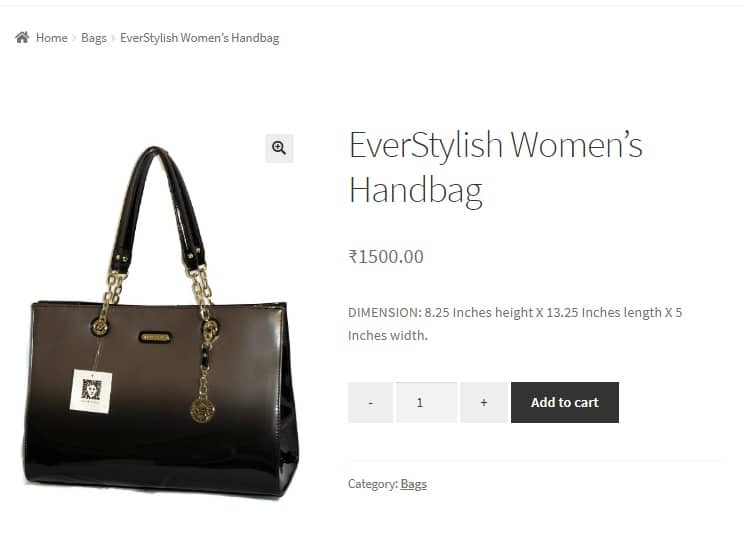Click the gold logo plate on bag front

(154, 337)
